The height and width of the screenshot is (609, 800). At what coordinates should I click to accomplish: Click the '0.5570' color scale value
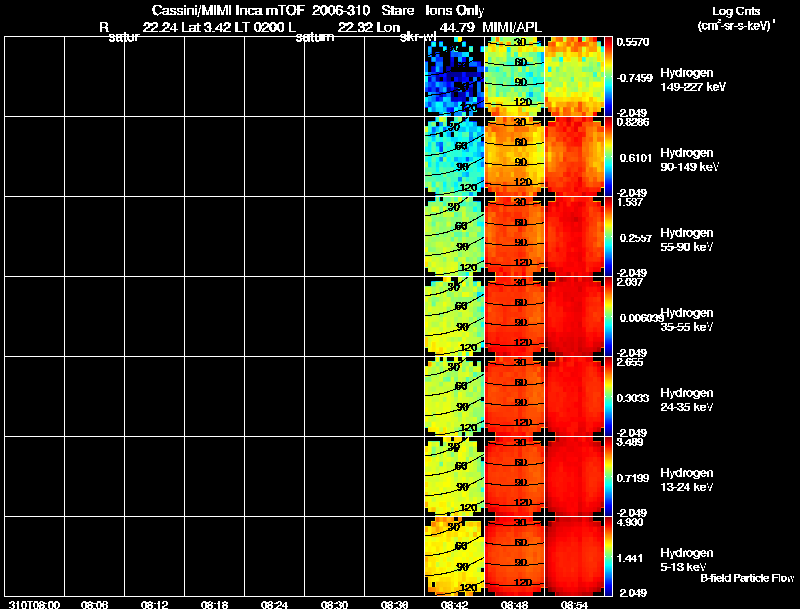[x=633, y=42]
